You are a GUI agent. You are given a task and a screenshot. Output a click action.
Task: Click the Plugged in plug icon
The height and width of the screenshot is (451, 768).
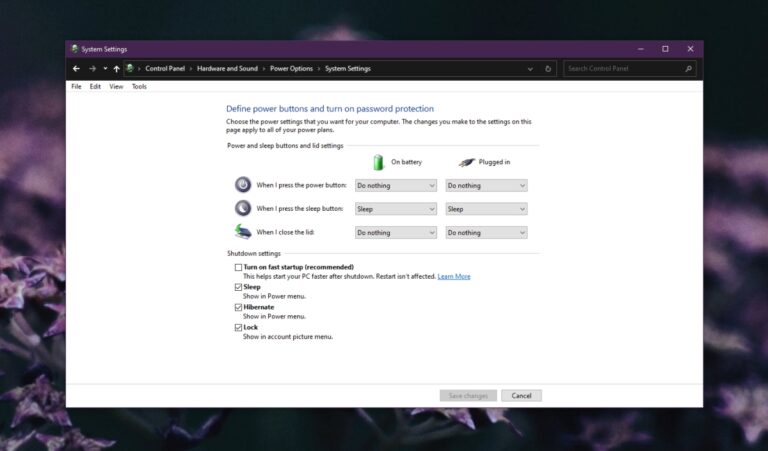tap(467, 162)
